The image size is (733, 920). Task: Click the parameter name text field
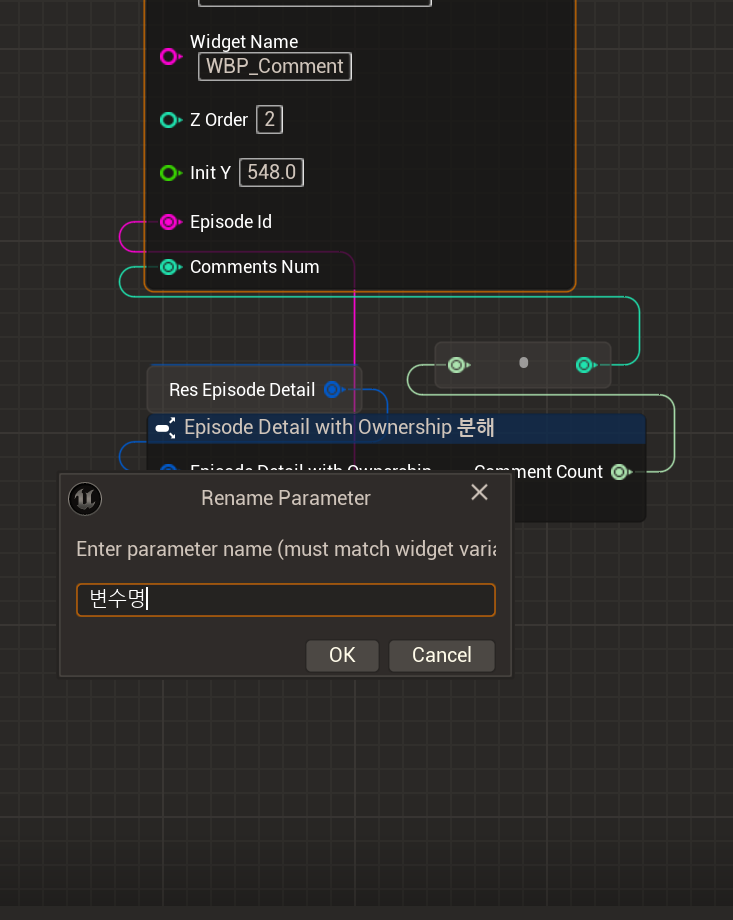coord(286,600)
